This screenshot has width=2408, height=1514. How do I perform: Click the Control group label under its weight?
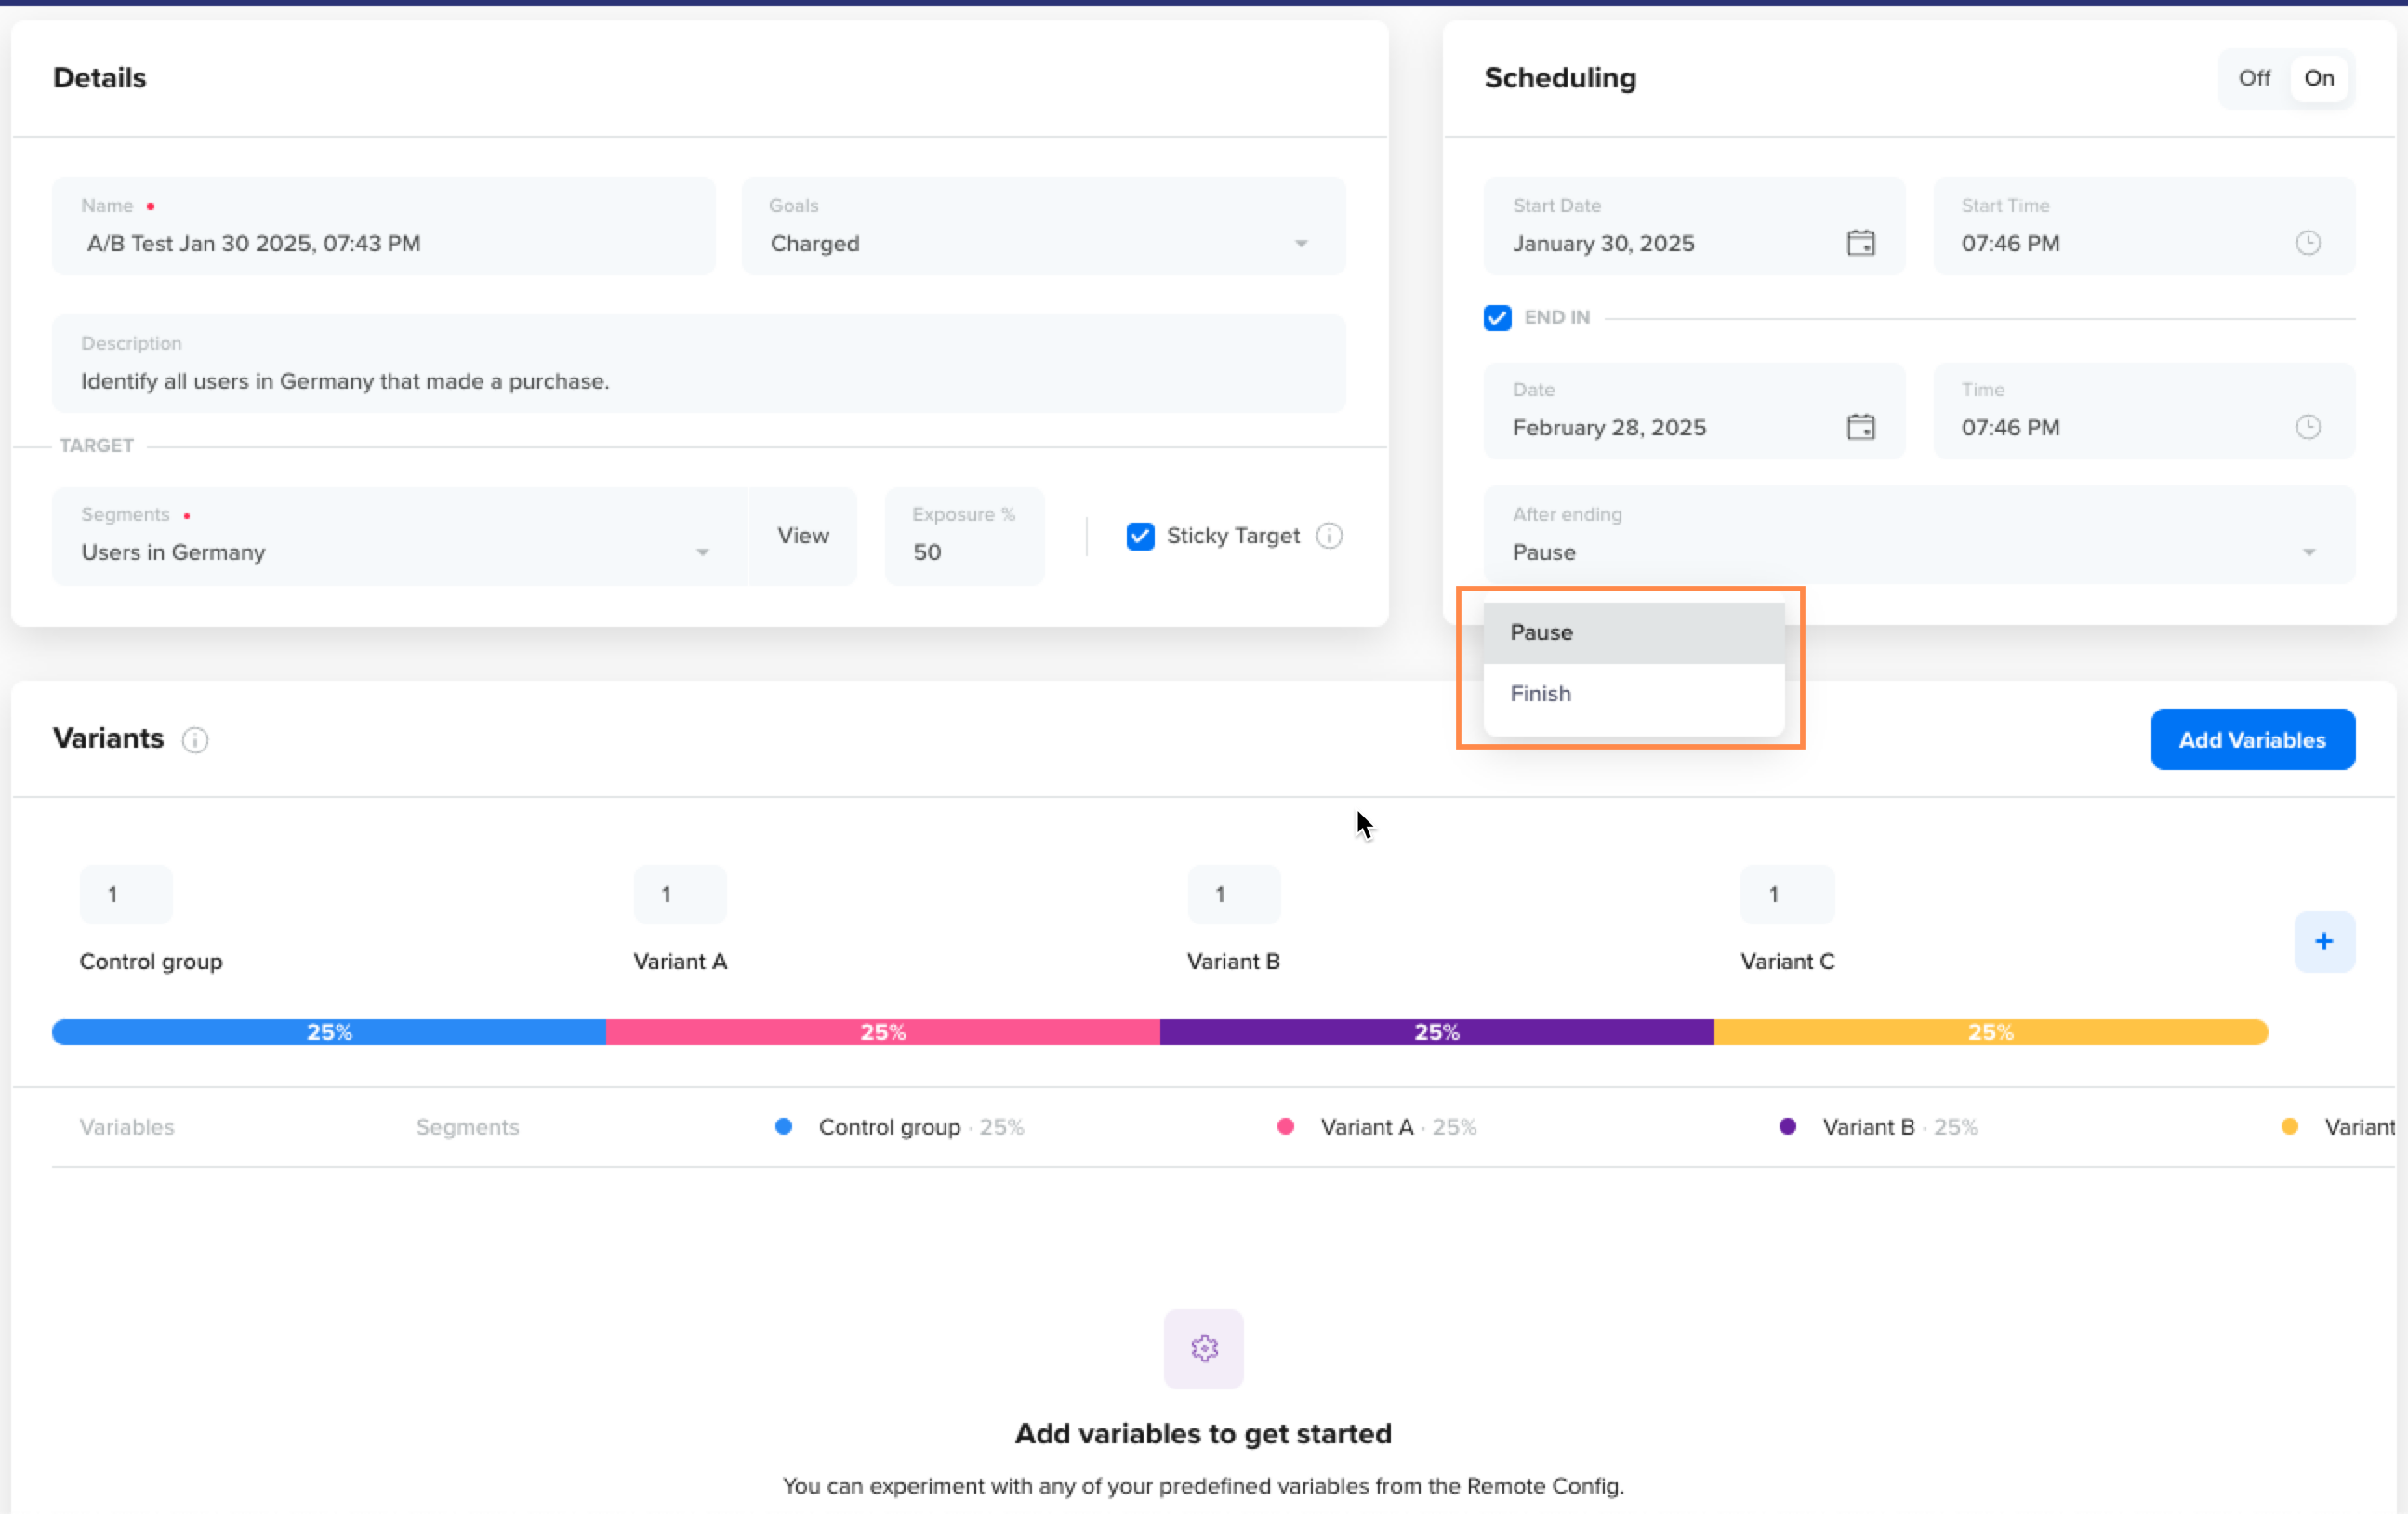click(x=151, y=961)
